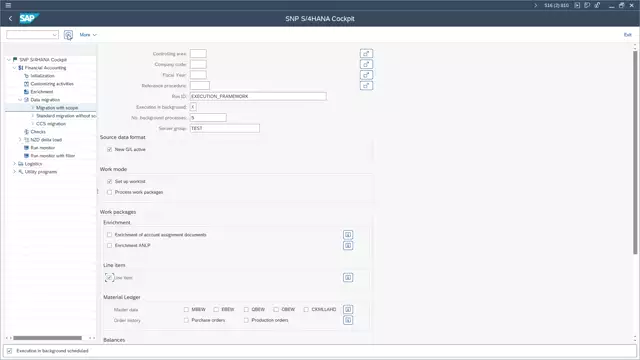640x360 pixels.
Task: Click the new session icon in title bar
Action: pos(577,5)
